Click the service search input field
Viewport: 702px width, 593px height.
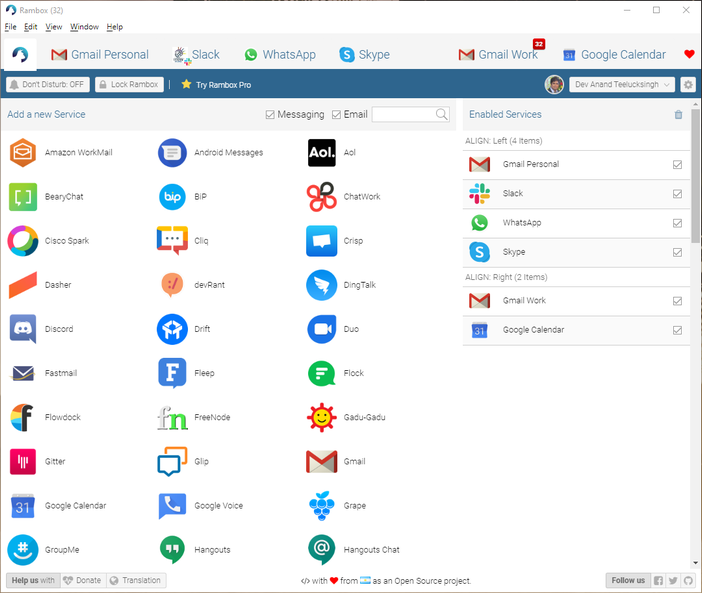coord(404,115)
